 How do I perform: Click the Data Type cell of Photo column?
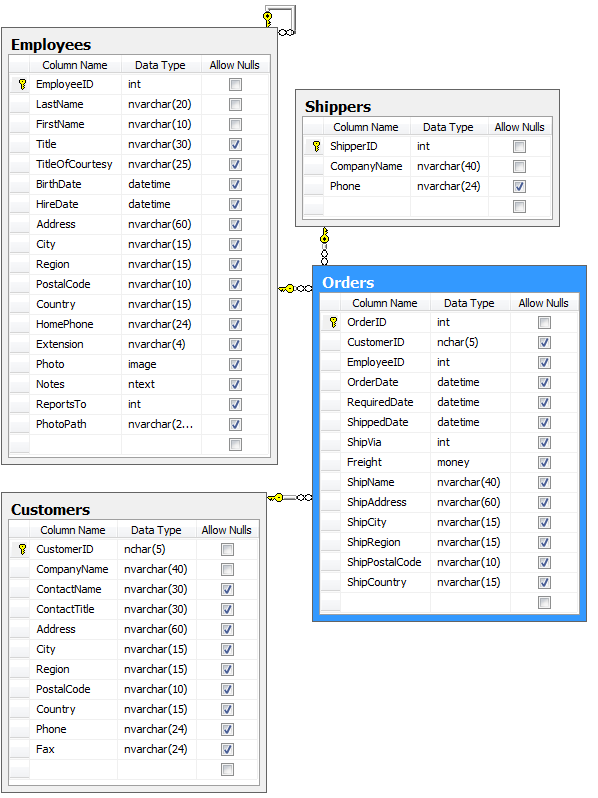(x=161, y=364)
